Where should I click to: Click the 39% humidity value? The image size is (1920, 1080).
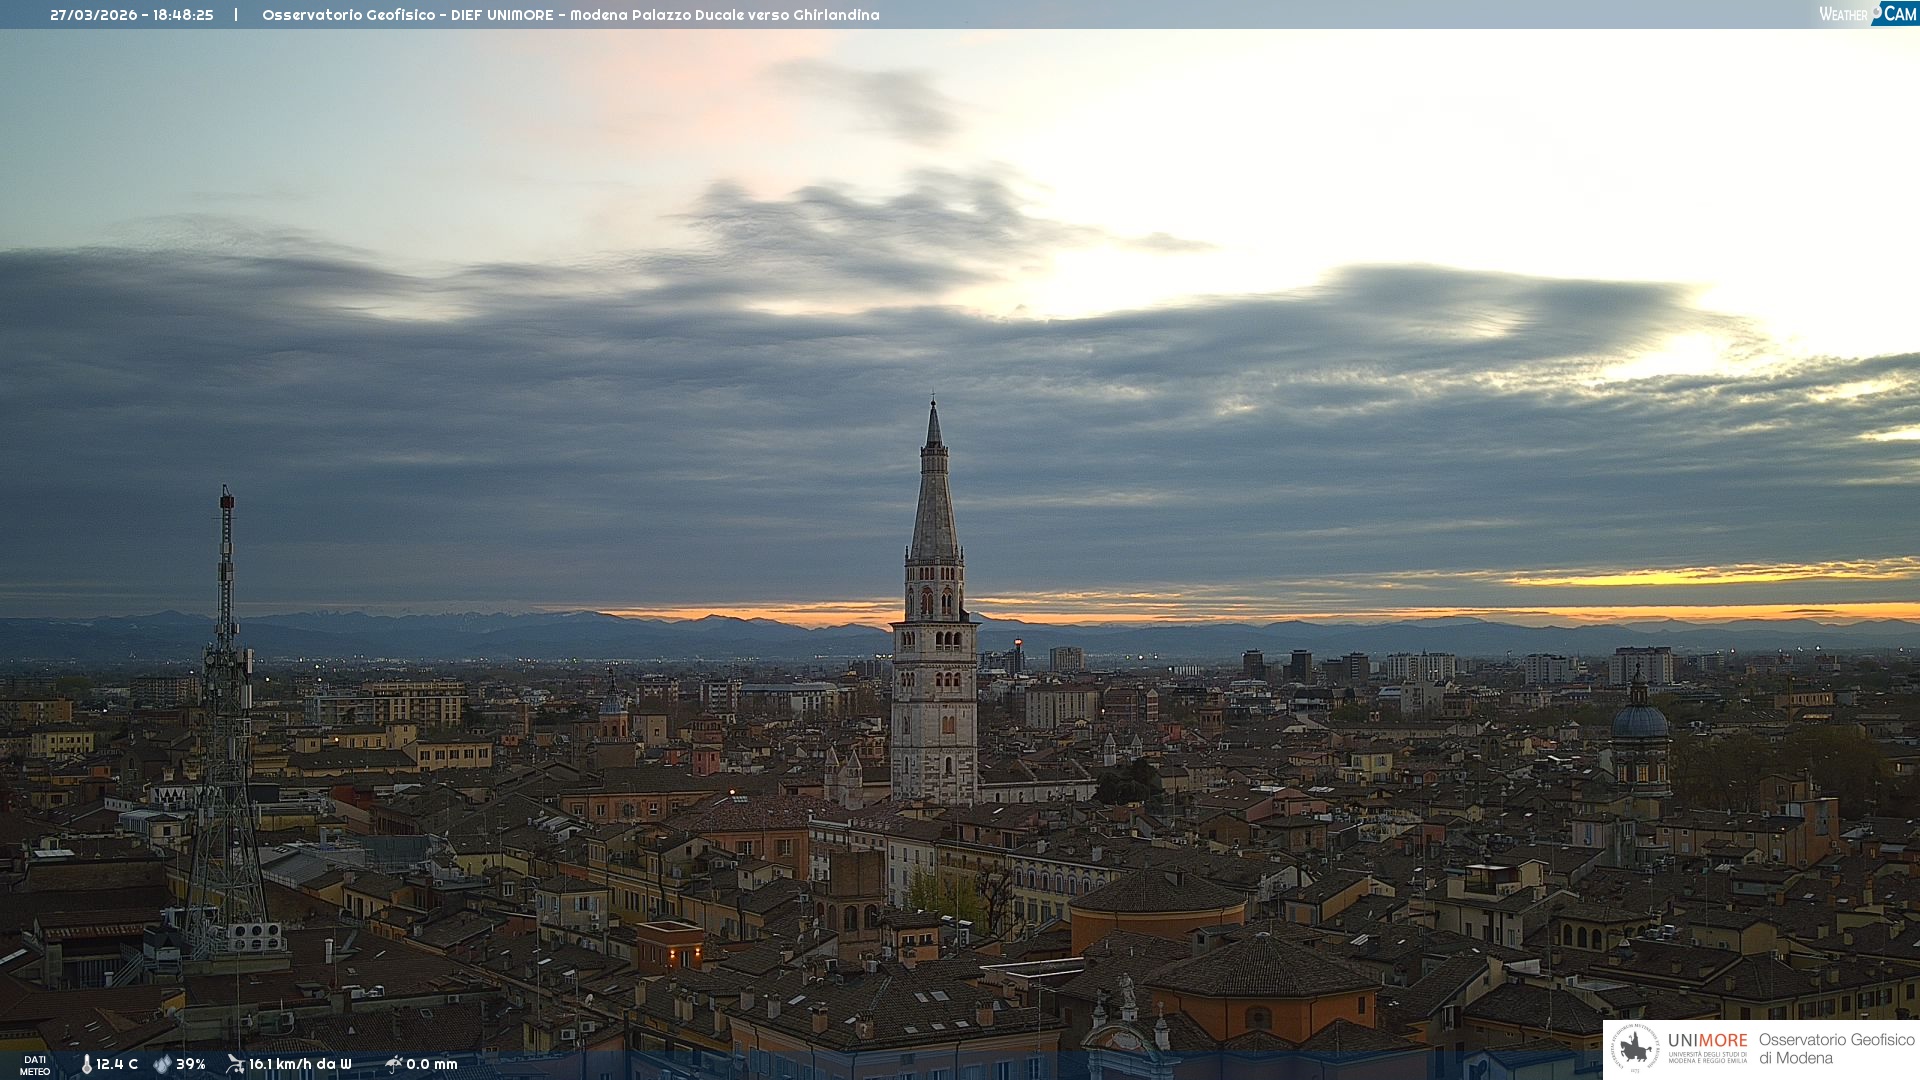[x=191, y=1064]
